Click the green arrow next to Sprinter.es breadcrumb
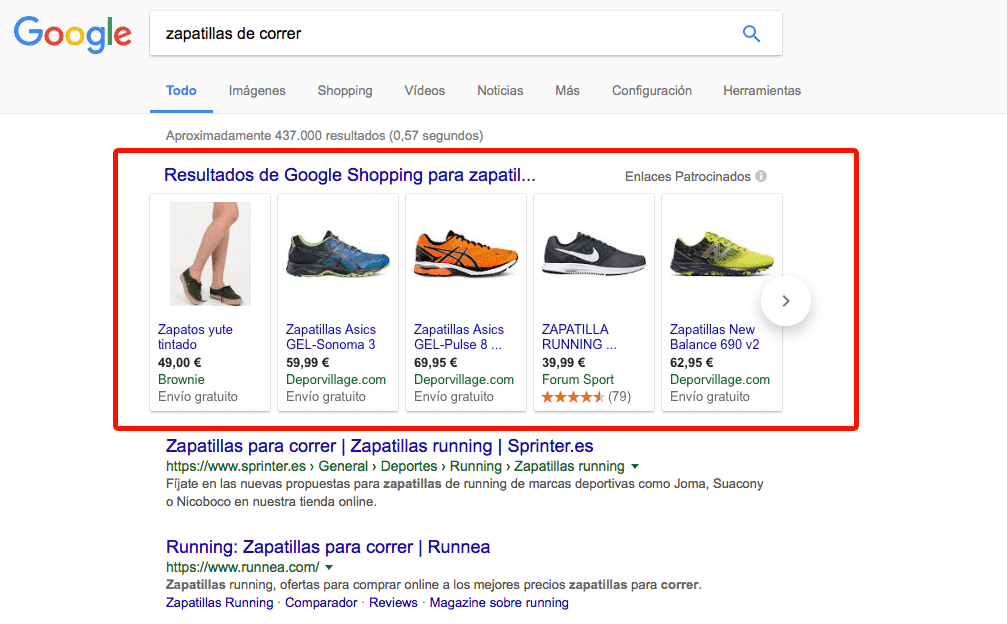 [635, 466]
